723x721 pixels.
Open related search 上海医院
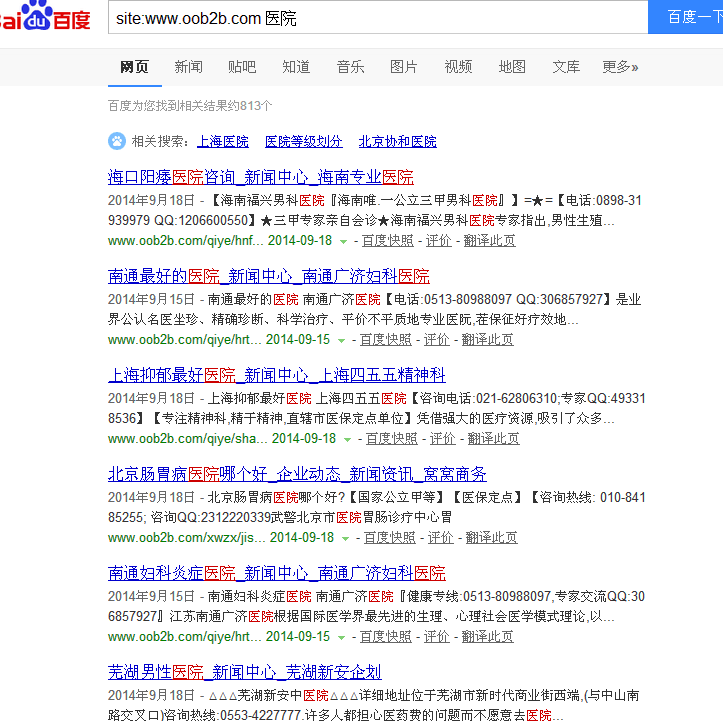tap(223, 142)
